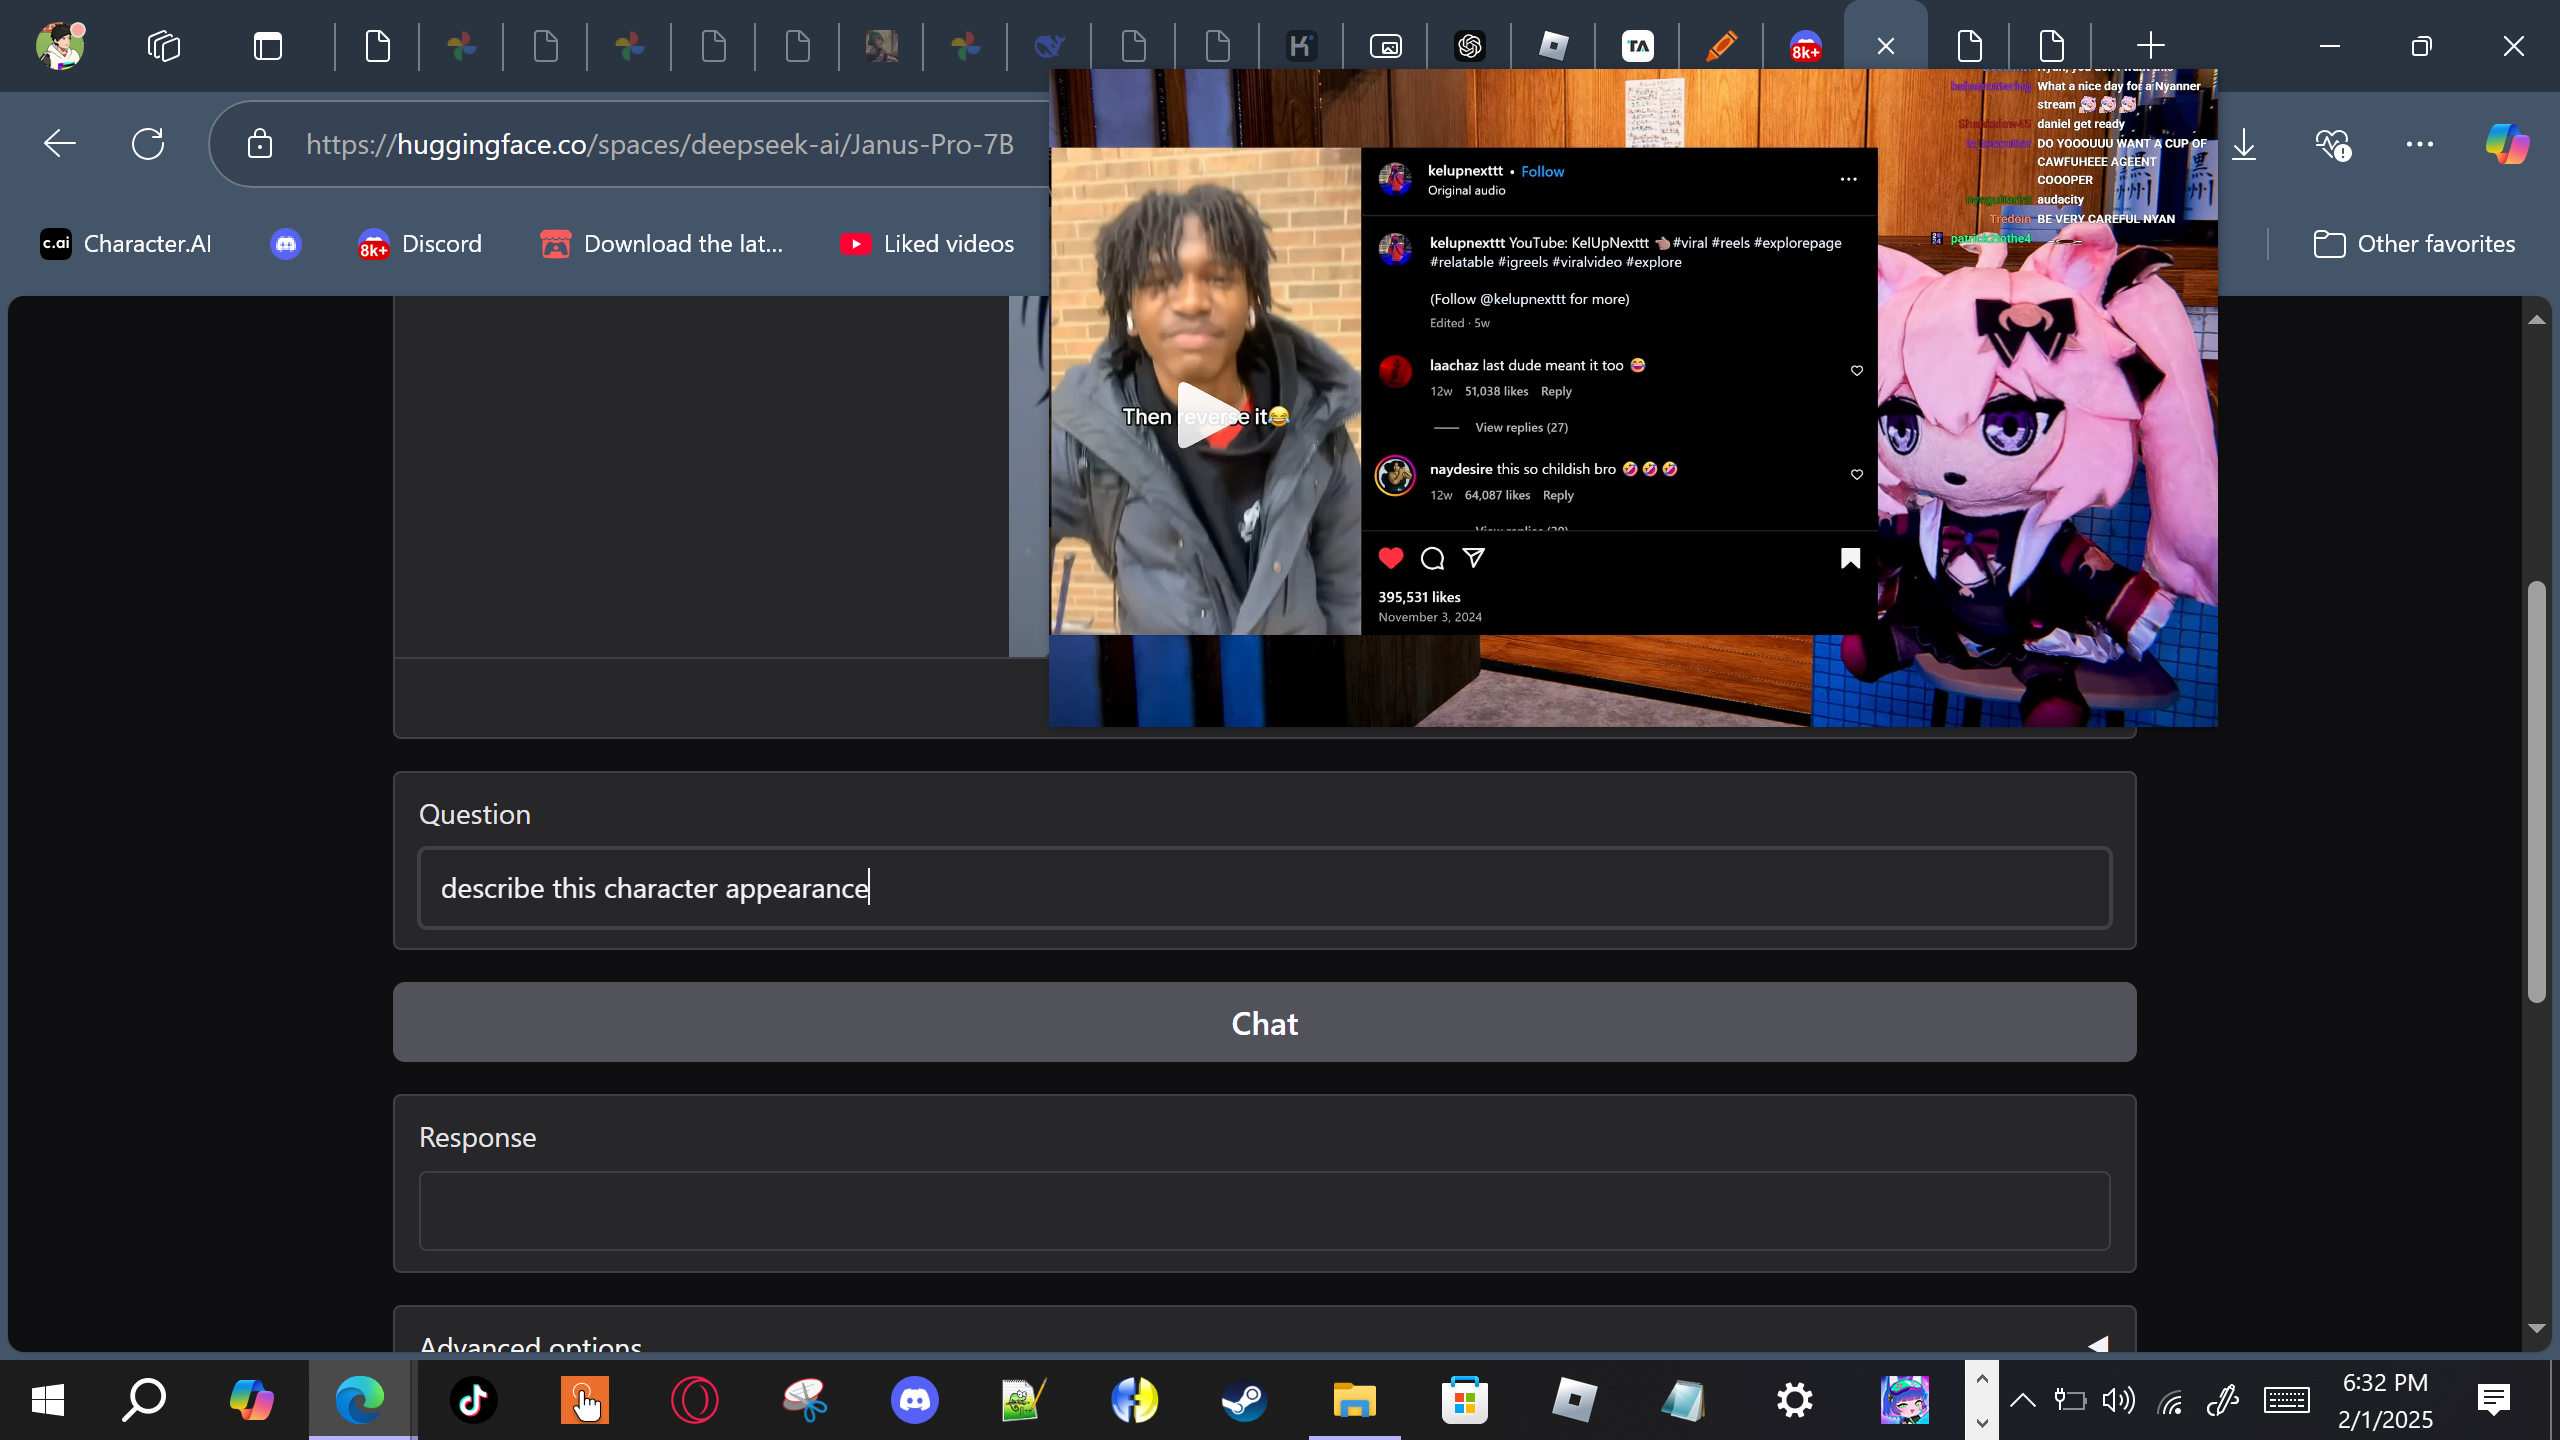Open the Other favorites folder
Viewport: 2560px width, 1440px height.
(x=2414, y=244)
